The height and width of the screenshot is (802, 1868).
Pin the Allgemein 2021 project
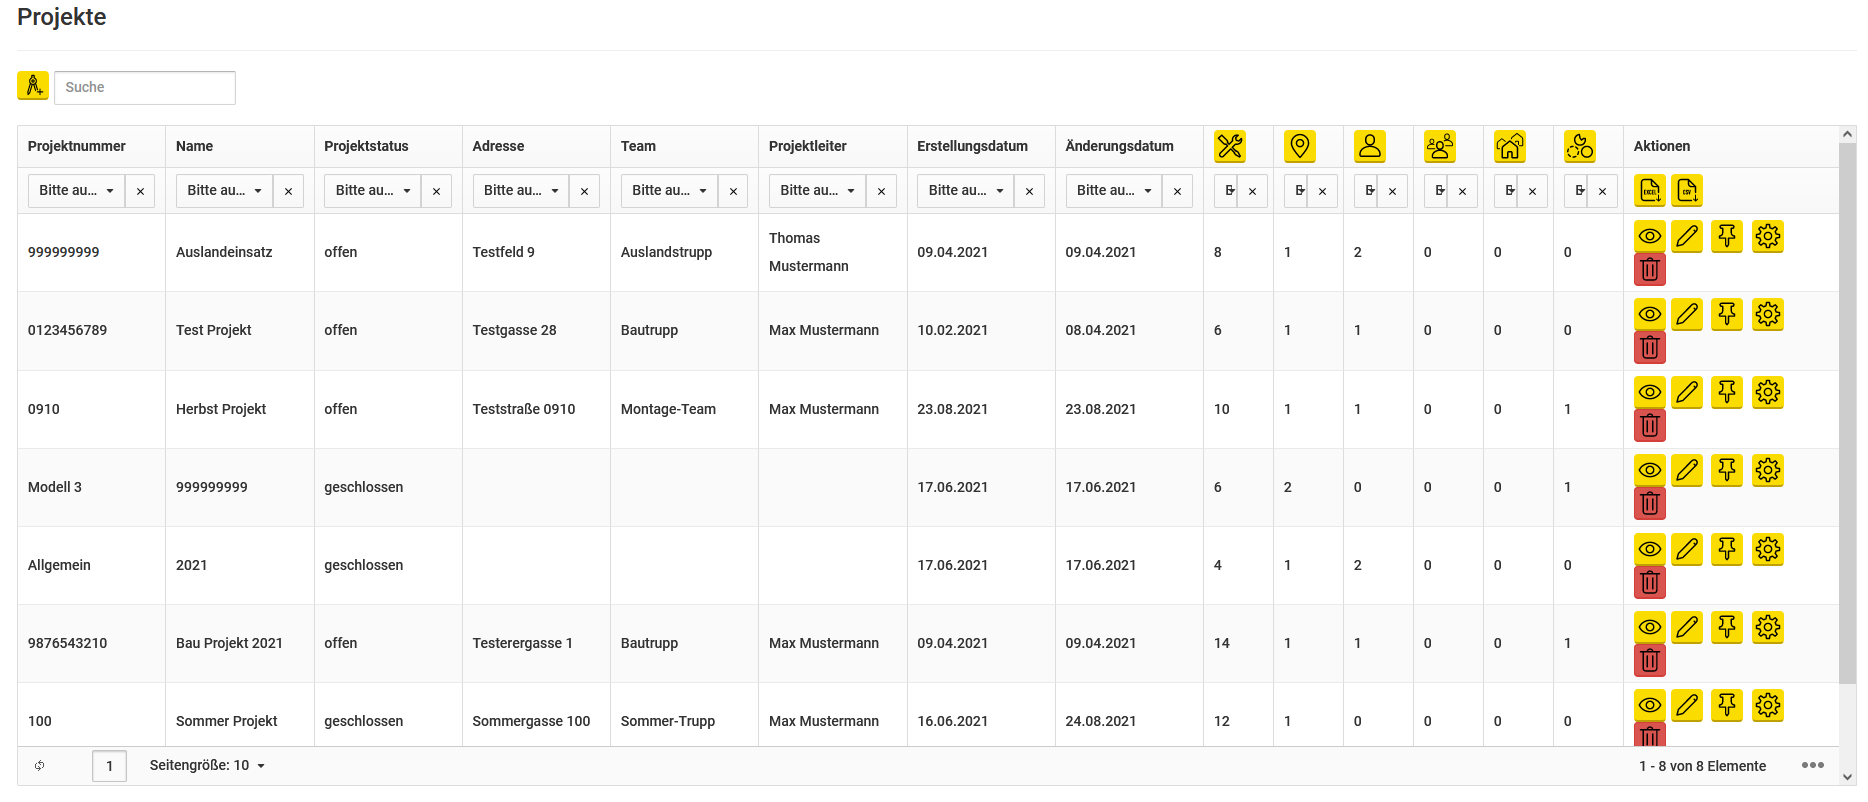click(x=1727, y=549)
